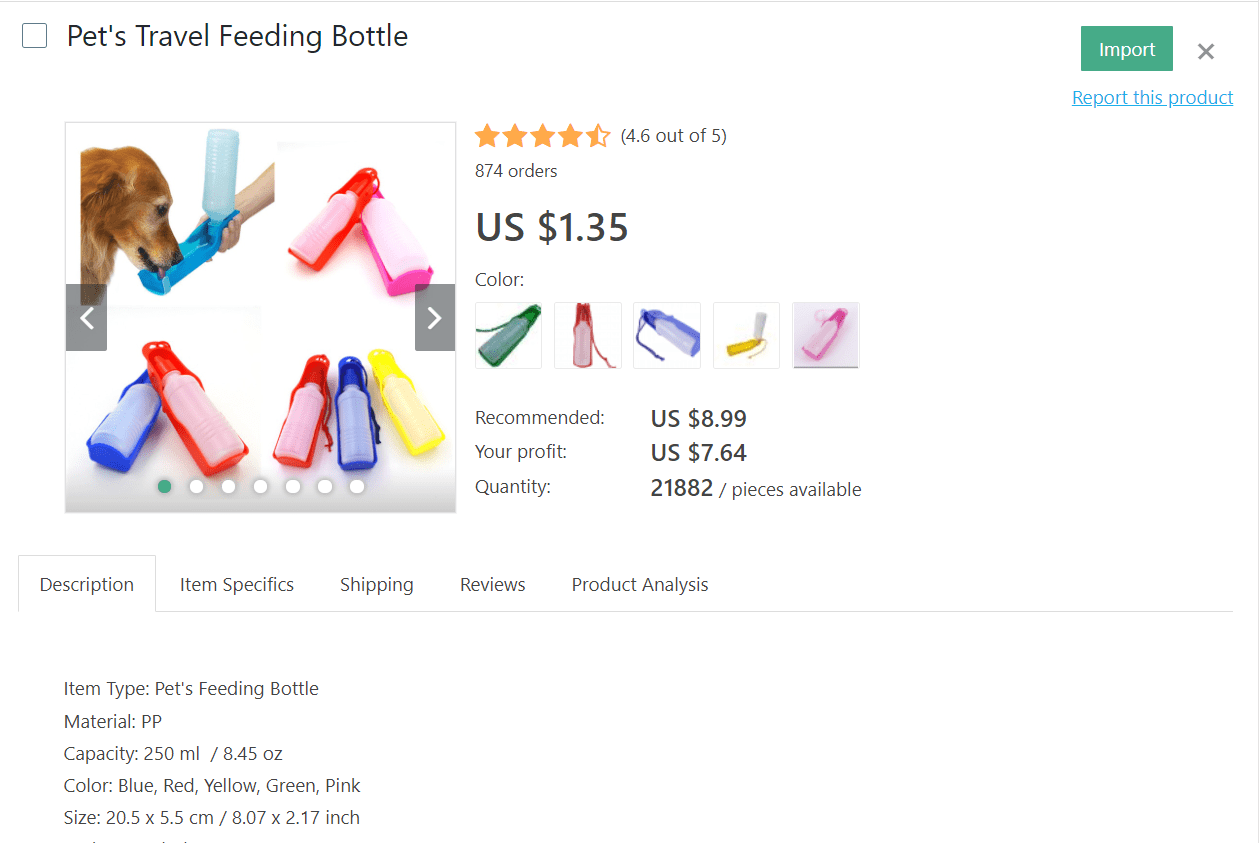Click the active green carousel dot

point(164,486)
